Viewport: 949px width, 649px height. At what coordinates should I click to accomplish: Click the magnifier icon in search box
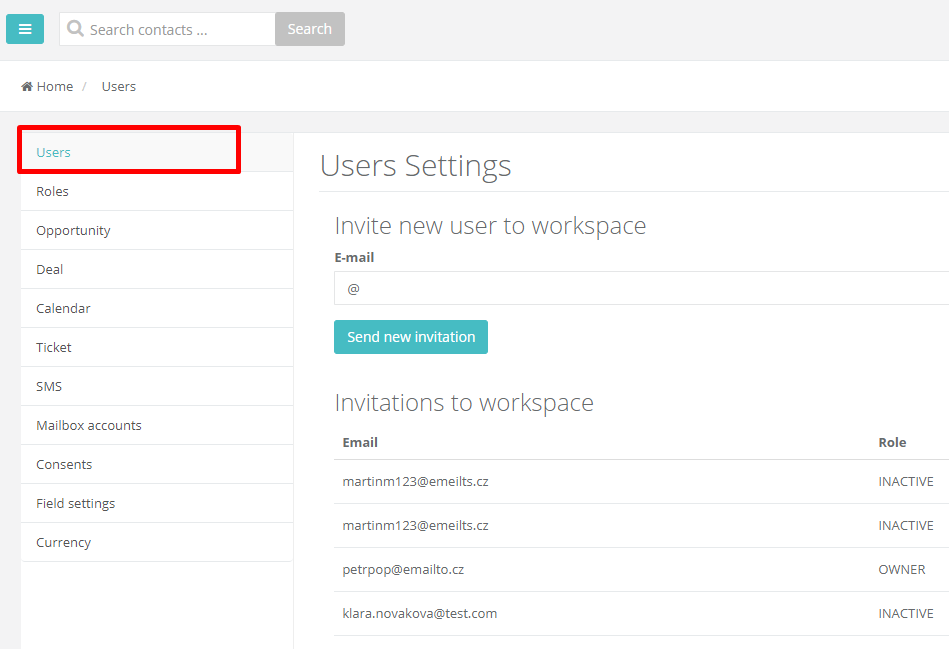(75, 28)
